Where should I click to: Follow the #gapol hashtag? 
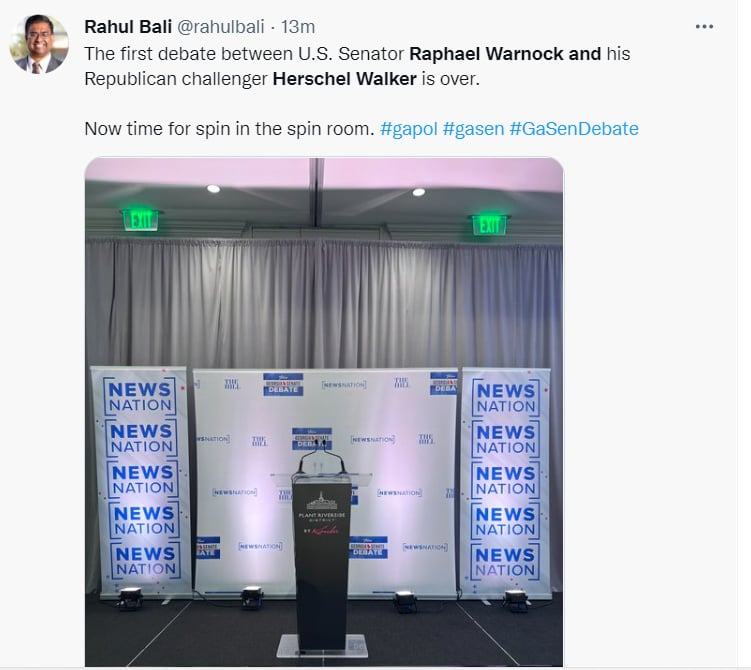point(409,129)
